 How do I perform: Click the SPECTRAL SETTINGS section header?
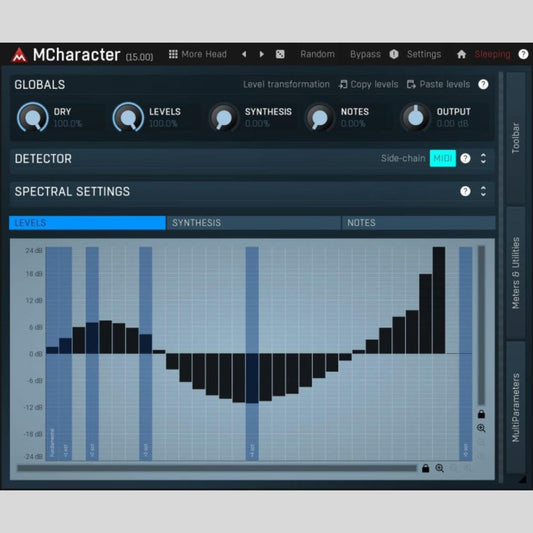tap(72, 192)
